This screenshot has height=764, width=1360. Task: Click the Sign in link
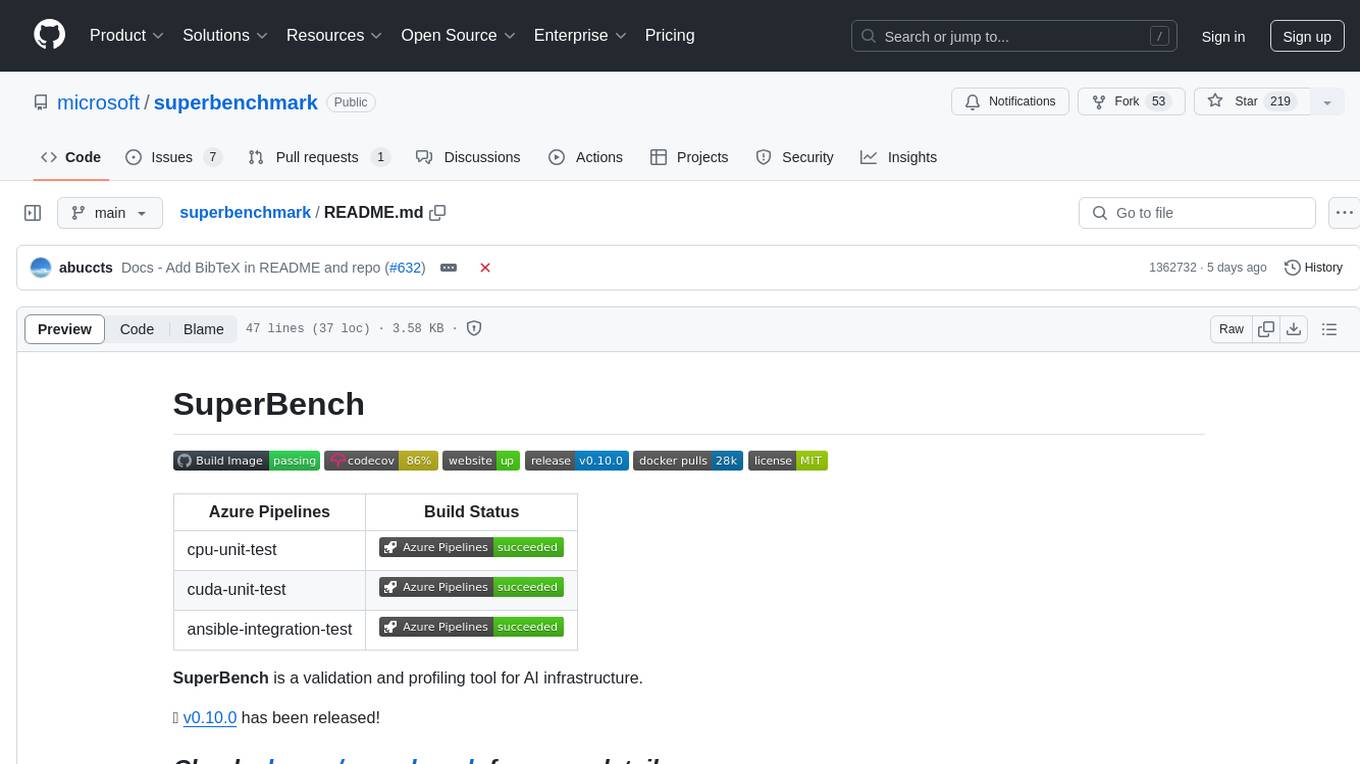pos(1223,36)
